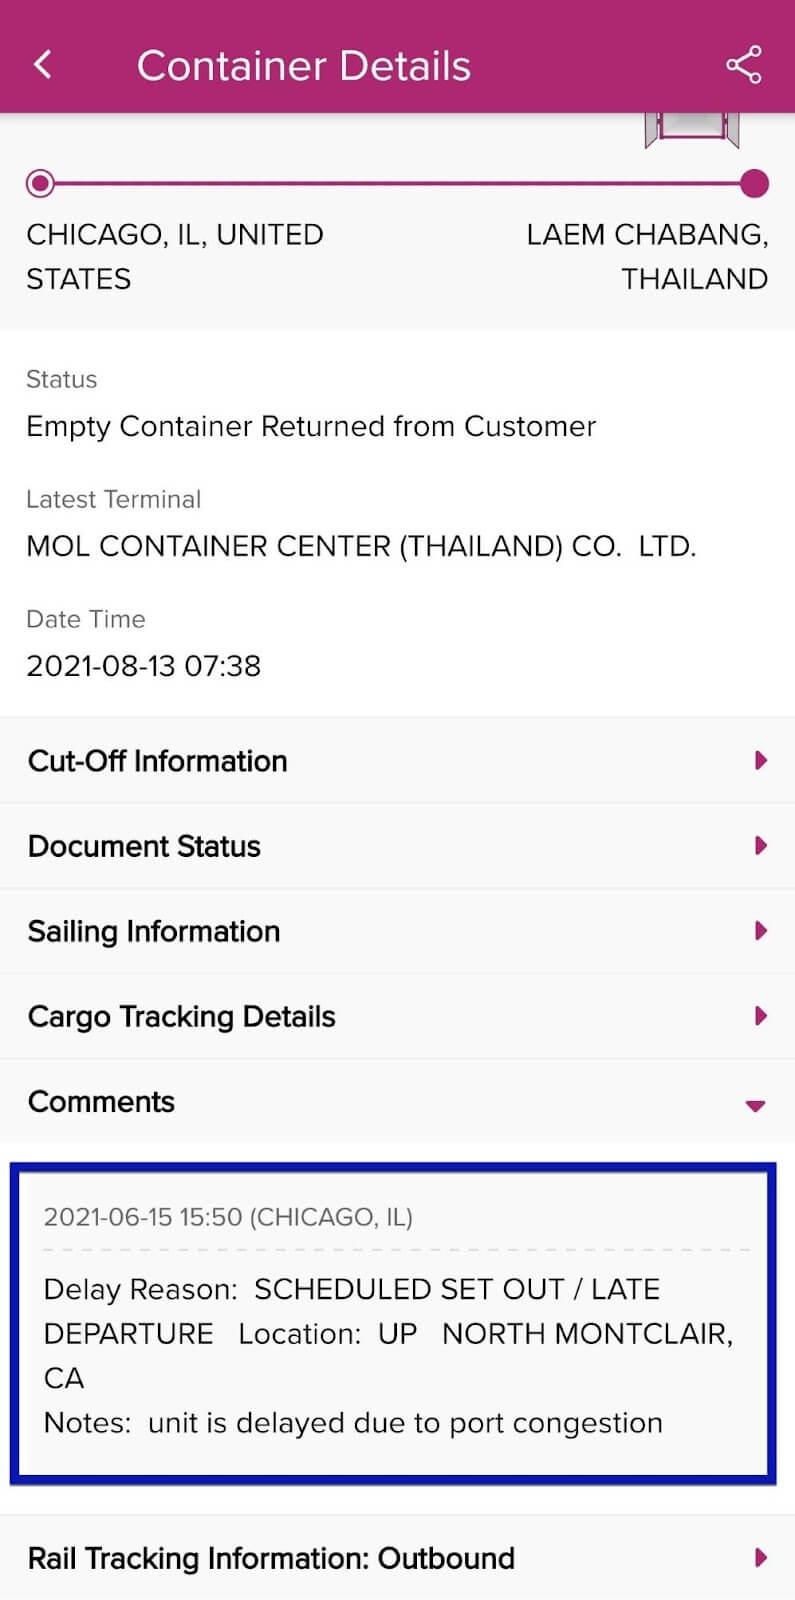Expand Sailing Information arrow
The height and width of the screenshot is (1600, 795).
(x=760, y=931)
